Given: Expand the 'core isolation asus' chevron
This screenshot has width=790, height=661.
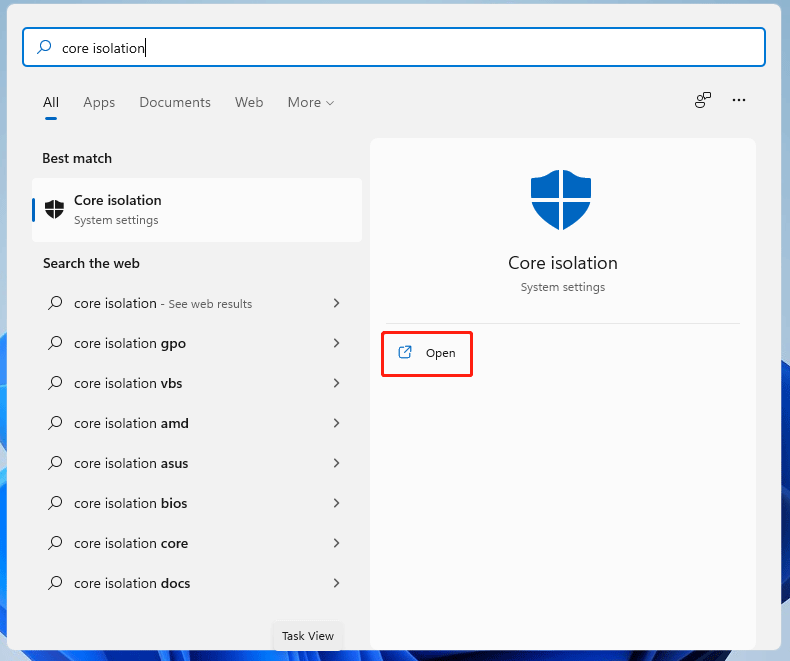Looking at the screenshot, I should 337,463.
